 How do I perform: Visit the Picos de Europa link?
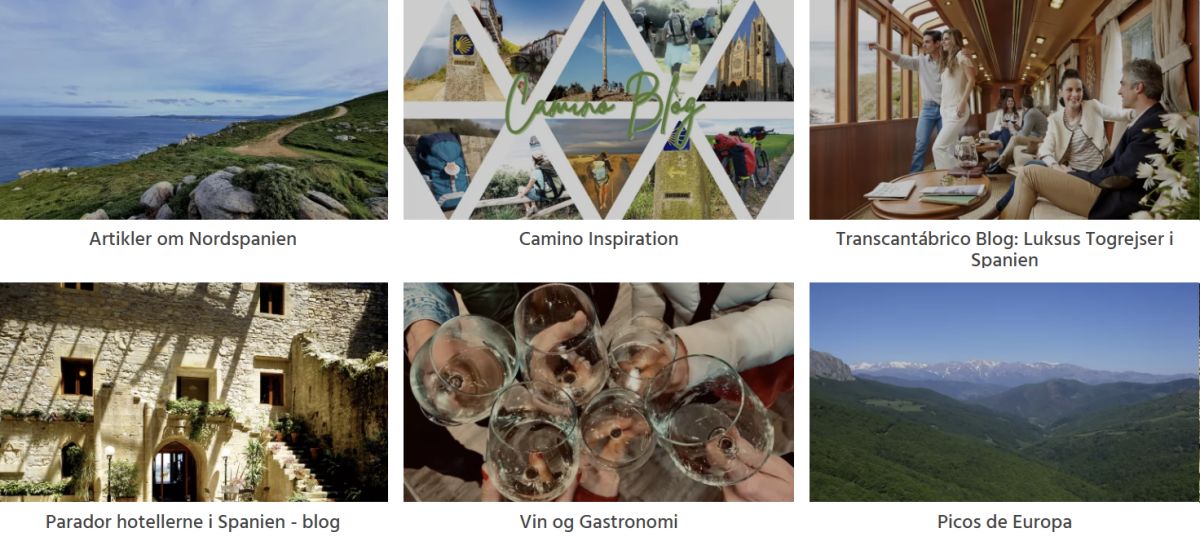[x=1004, y=522]
